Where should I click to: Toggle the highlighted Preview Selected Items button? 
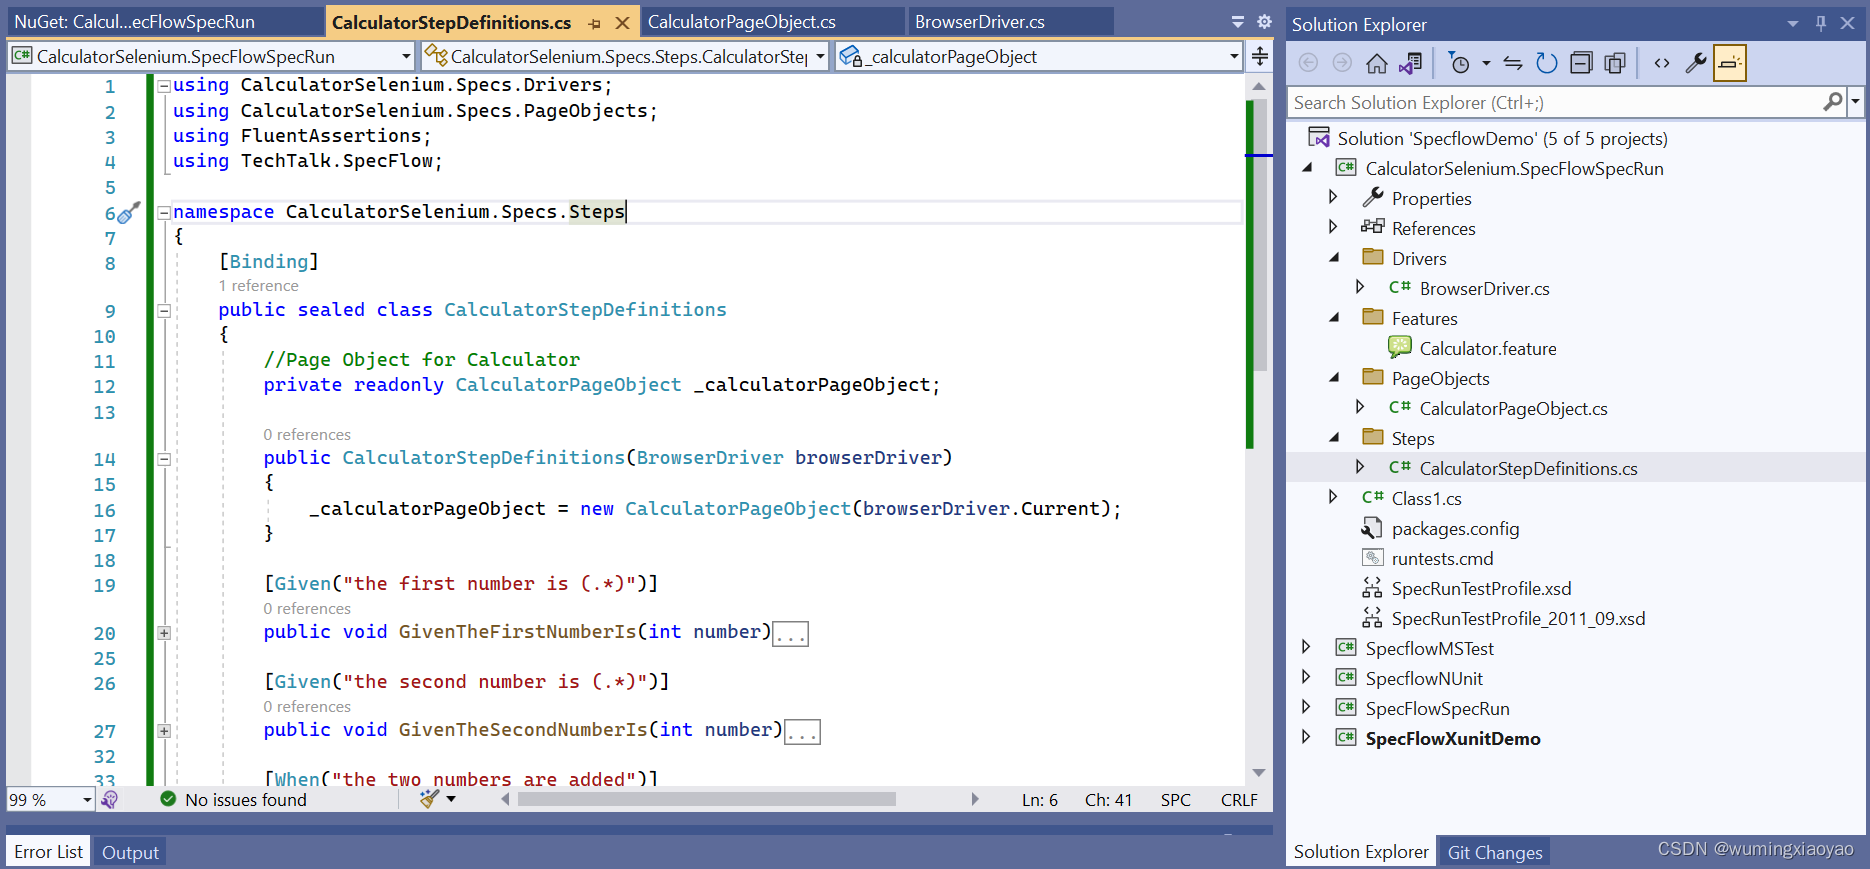(1730, 64)
